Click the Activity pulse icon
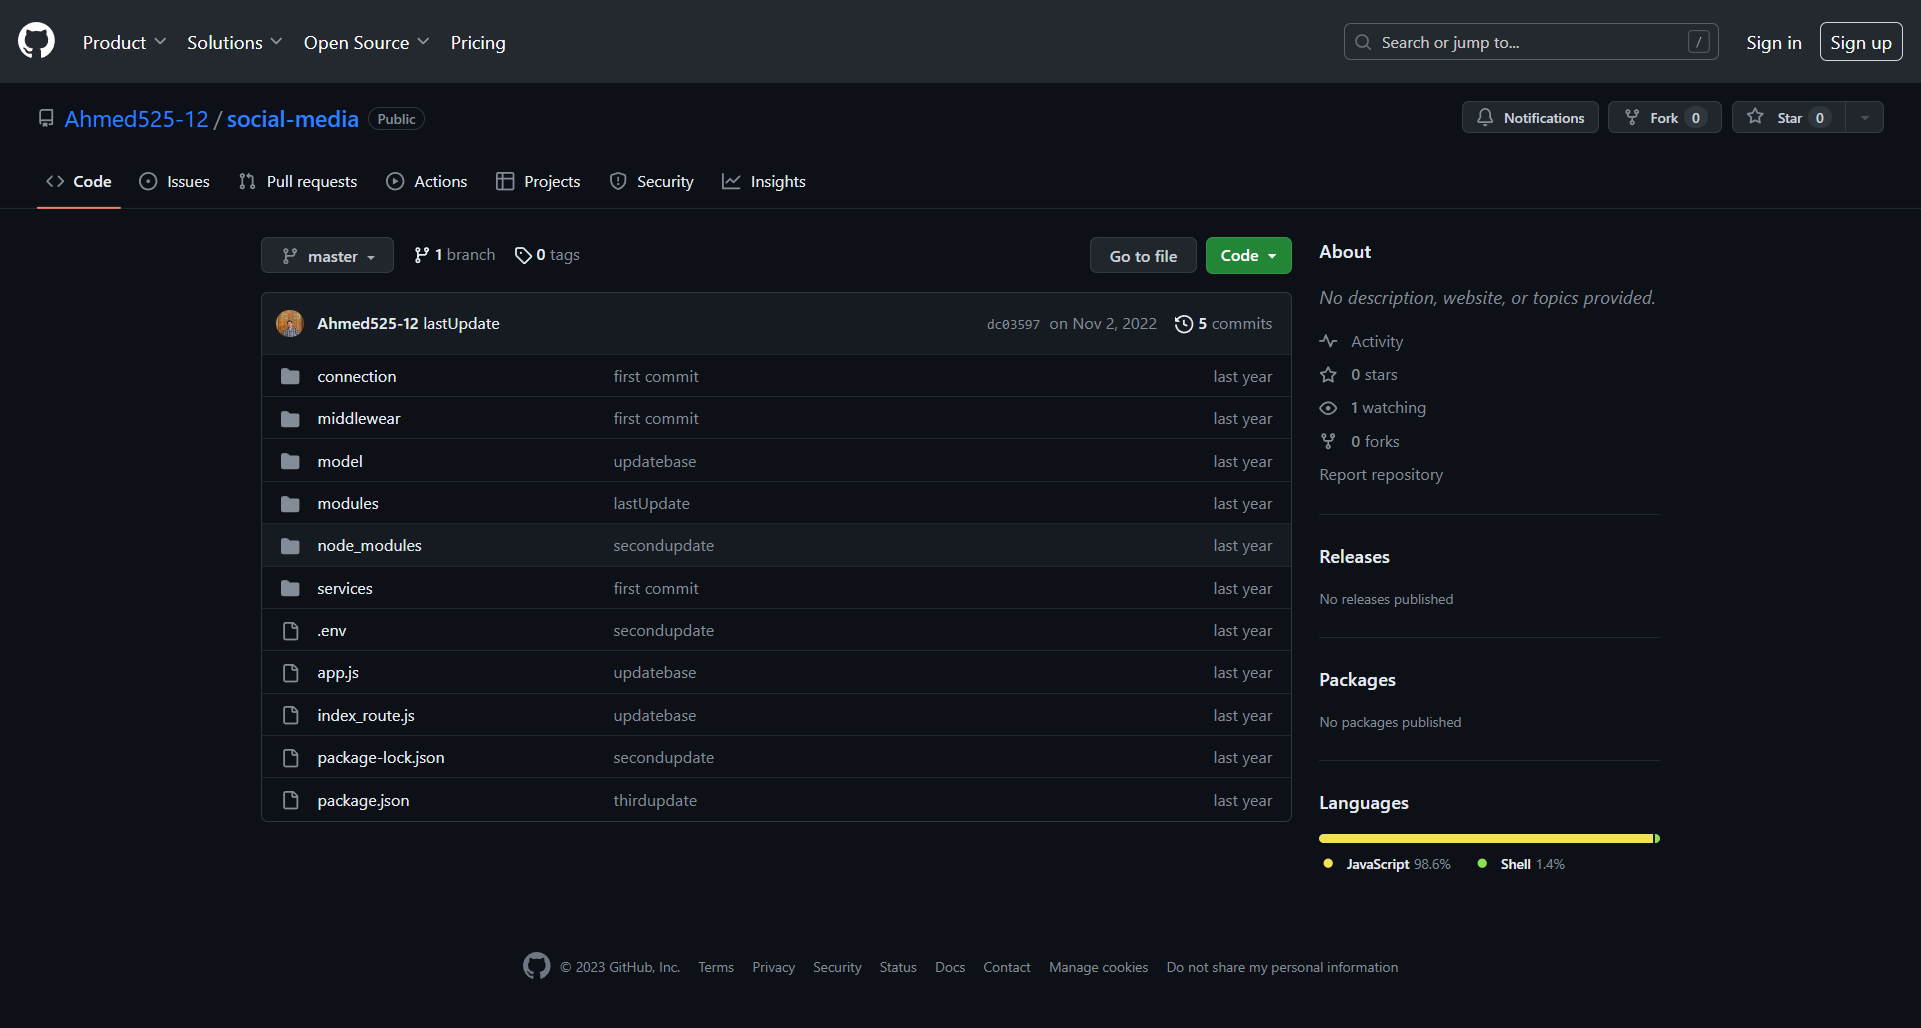Viewport: 1921px width, 1028px height. click(1328, 341)
